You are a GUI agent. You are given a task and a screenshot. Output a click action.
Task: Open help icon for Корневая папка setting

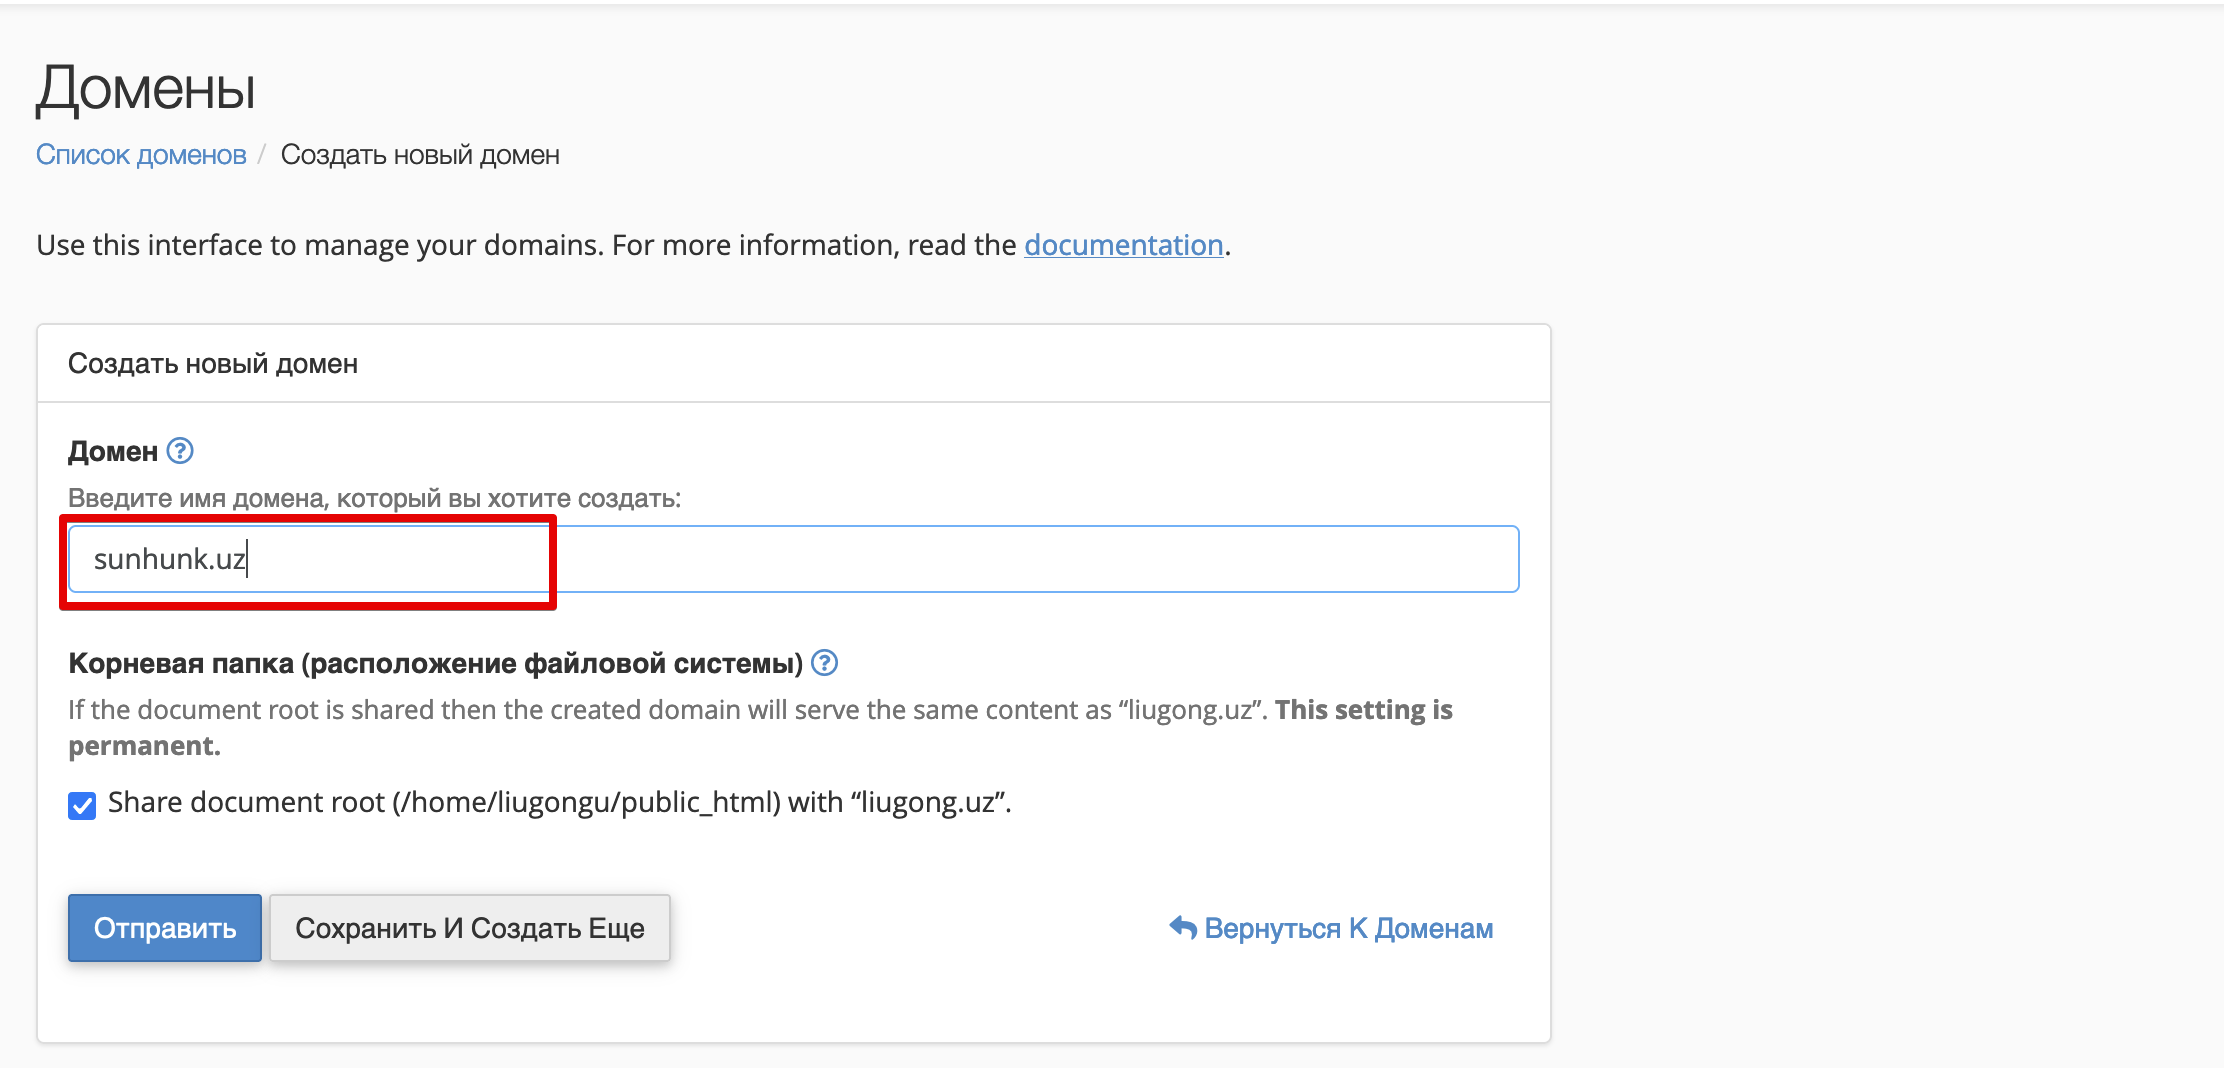[x=824, y=663]
